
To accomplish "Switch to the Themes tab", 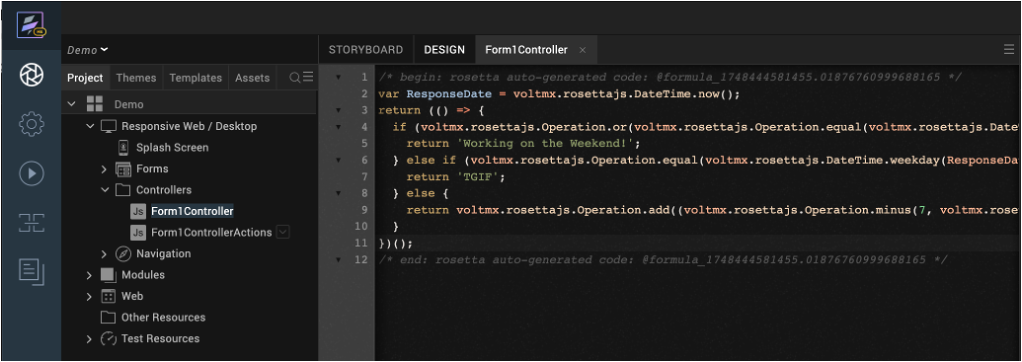I will click(136, 78).
